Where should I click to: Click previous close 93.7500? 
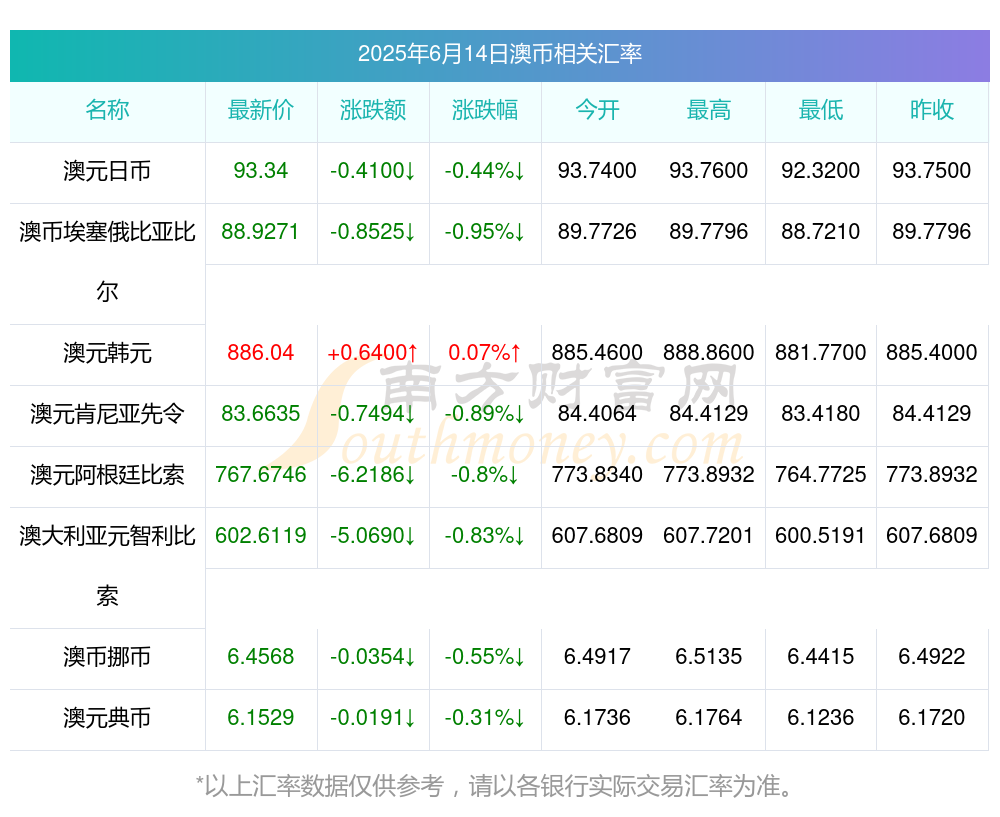(932, 170)
